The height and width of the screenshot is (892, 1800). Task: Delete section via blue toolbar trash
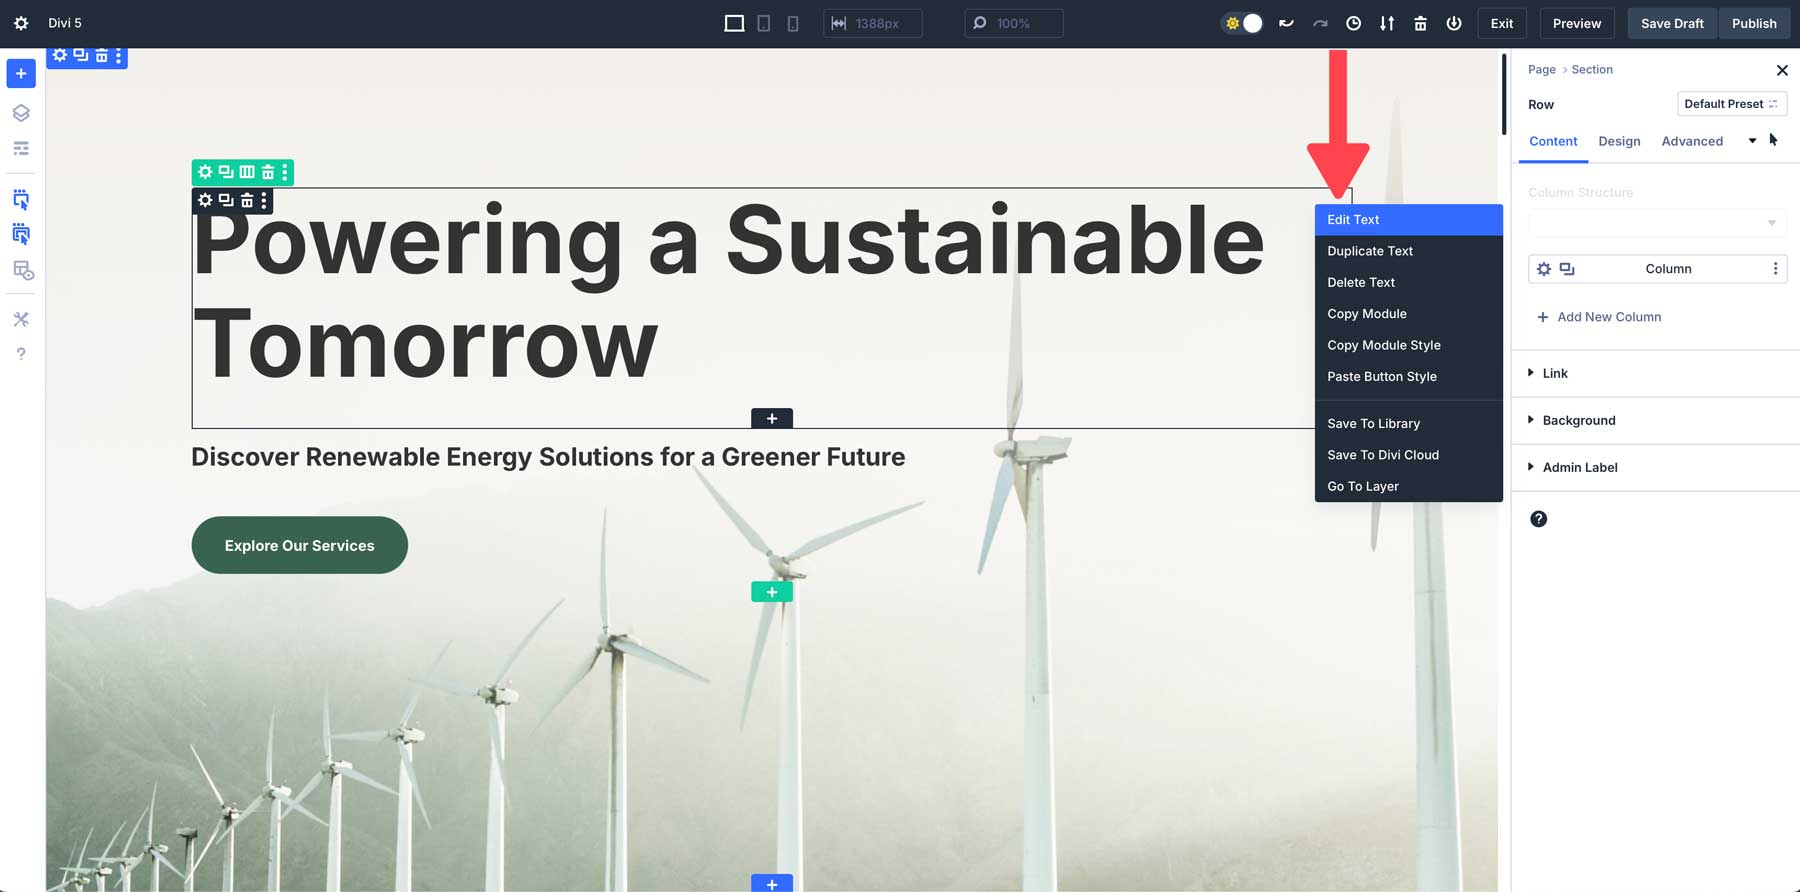(101, 56)
